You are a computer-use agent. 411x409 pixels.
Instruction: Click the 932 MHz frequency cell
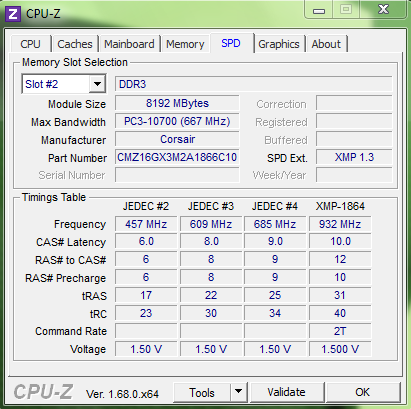pyautogui.click(x=340, y=224)
